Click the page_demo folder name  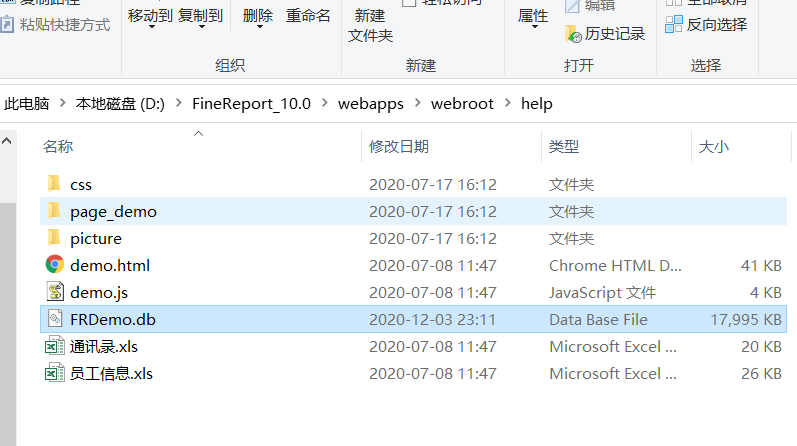point(113,212)
